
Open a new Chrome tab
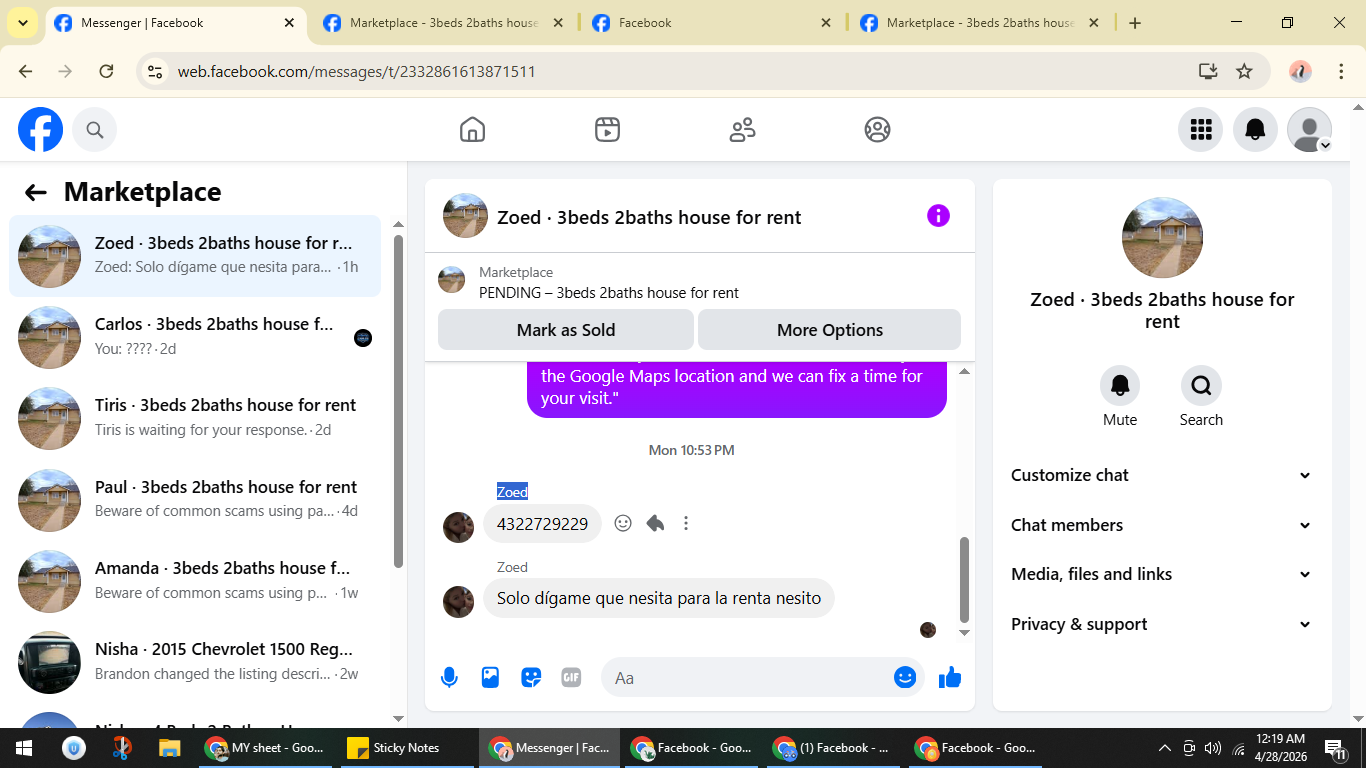(x=1135, y=23)
